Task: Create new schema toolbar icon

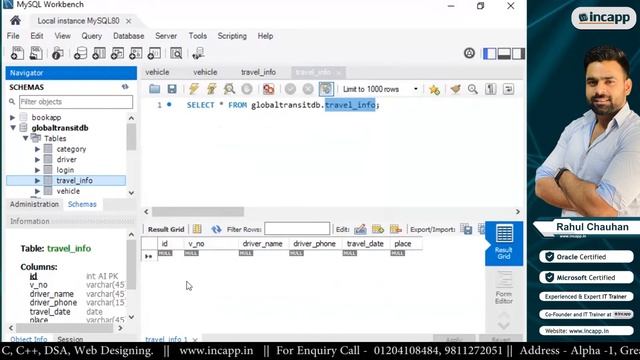Action: (80, 53)
